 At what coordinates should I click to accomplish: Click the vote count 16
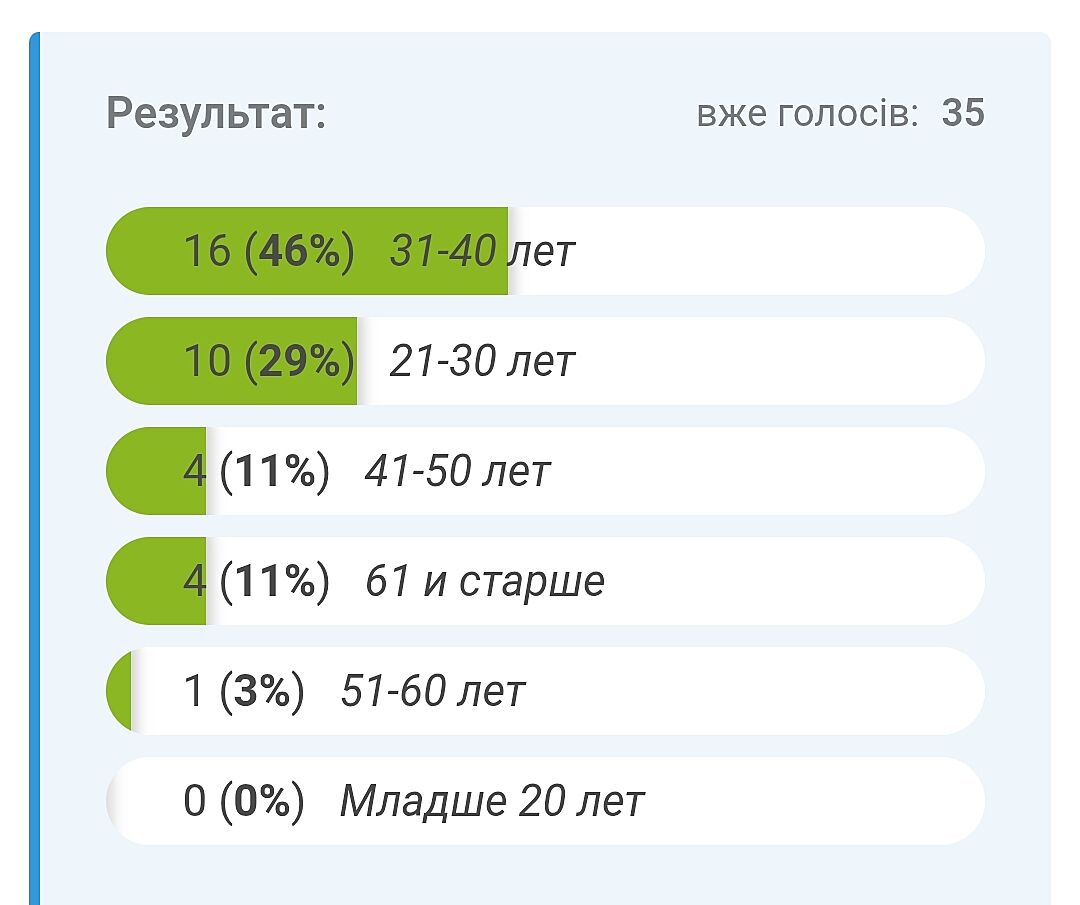[x=207, y=251]
